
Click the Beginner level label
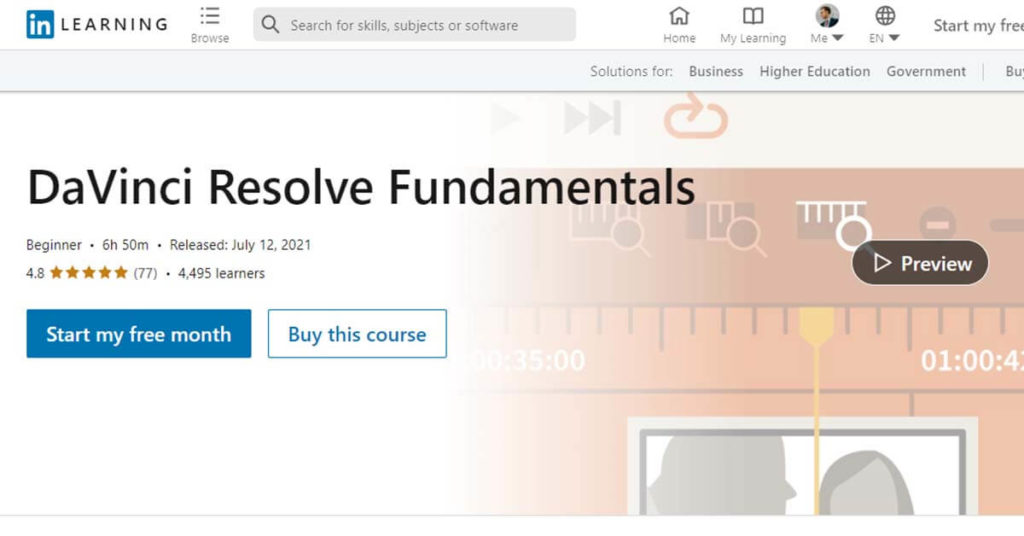(x=54, y=245)
